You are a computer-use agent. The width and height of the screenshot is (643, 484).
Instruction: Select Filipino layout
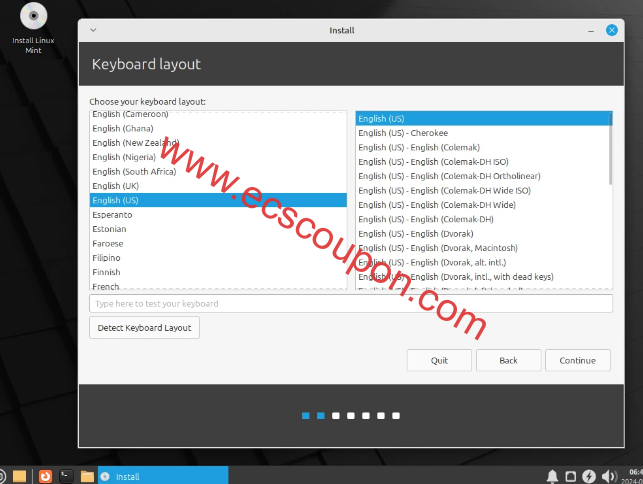218,258
